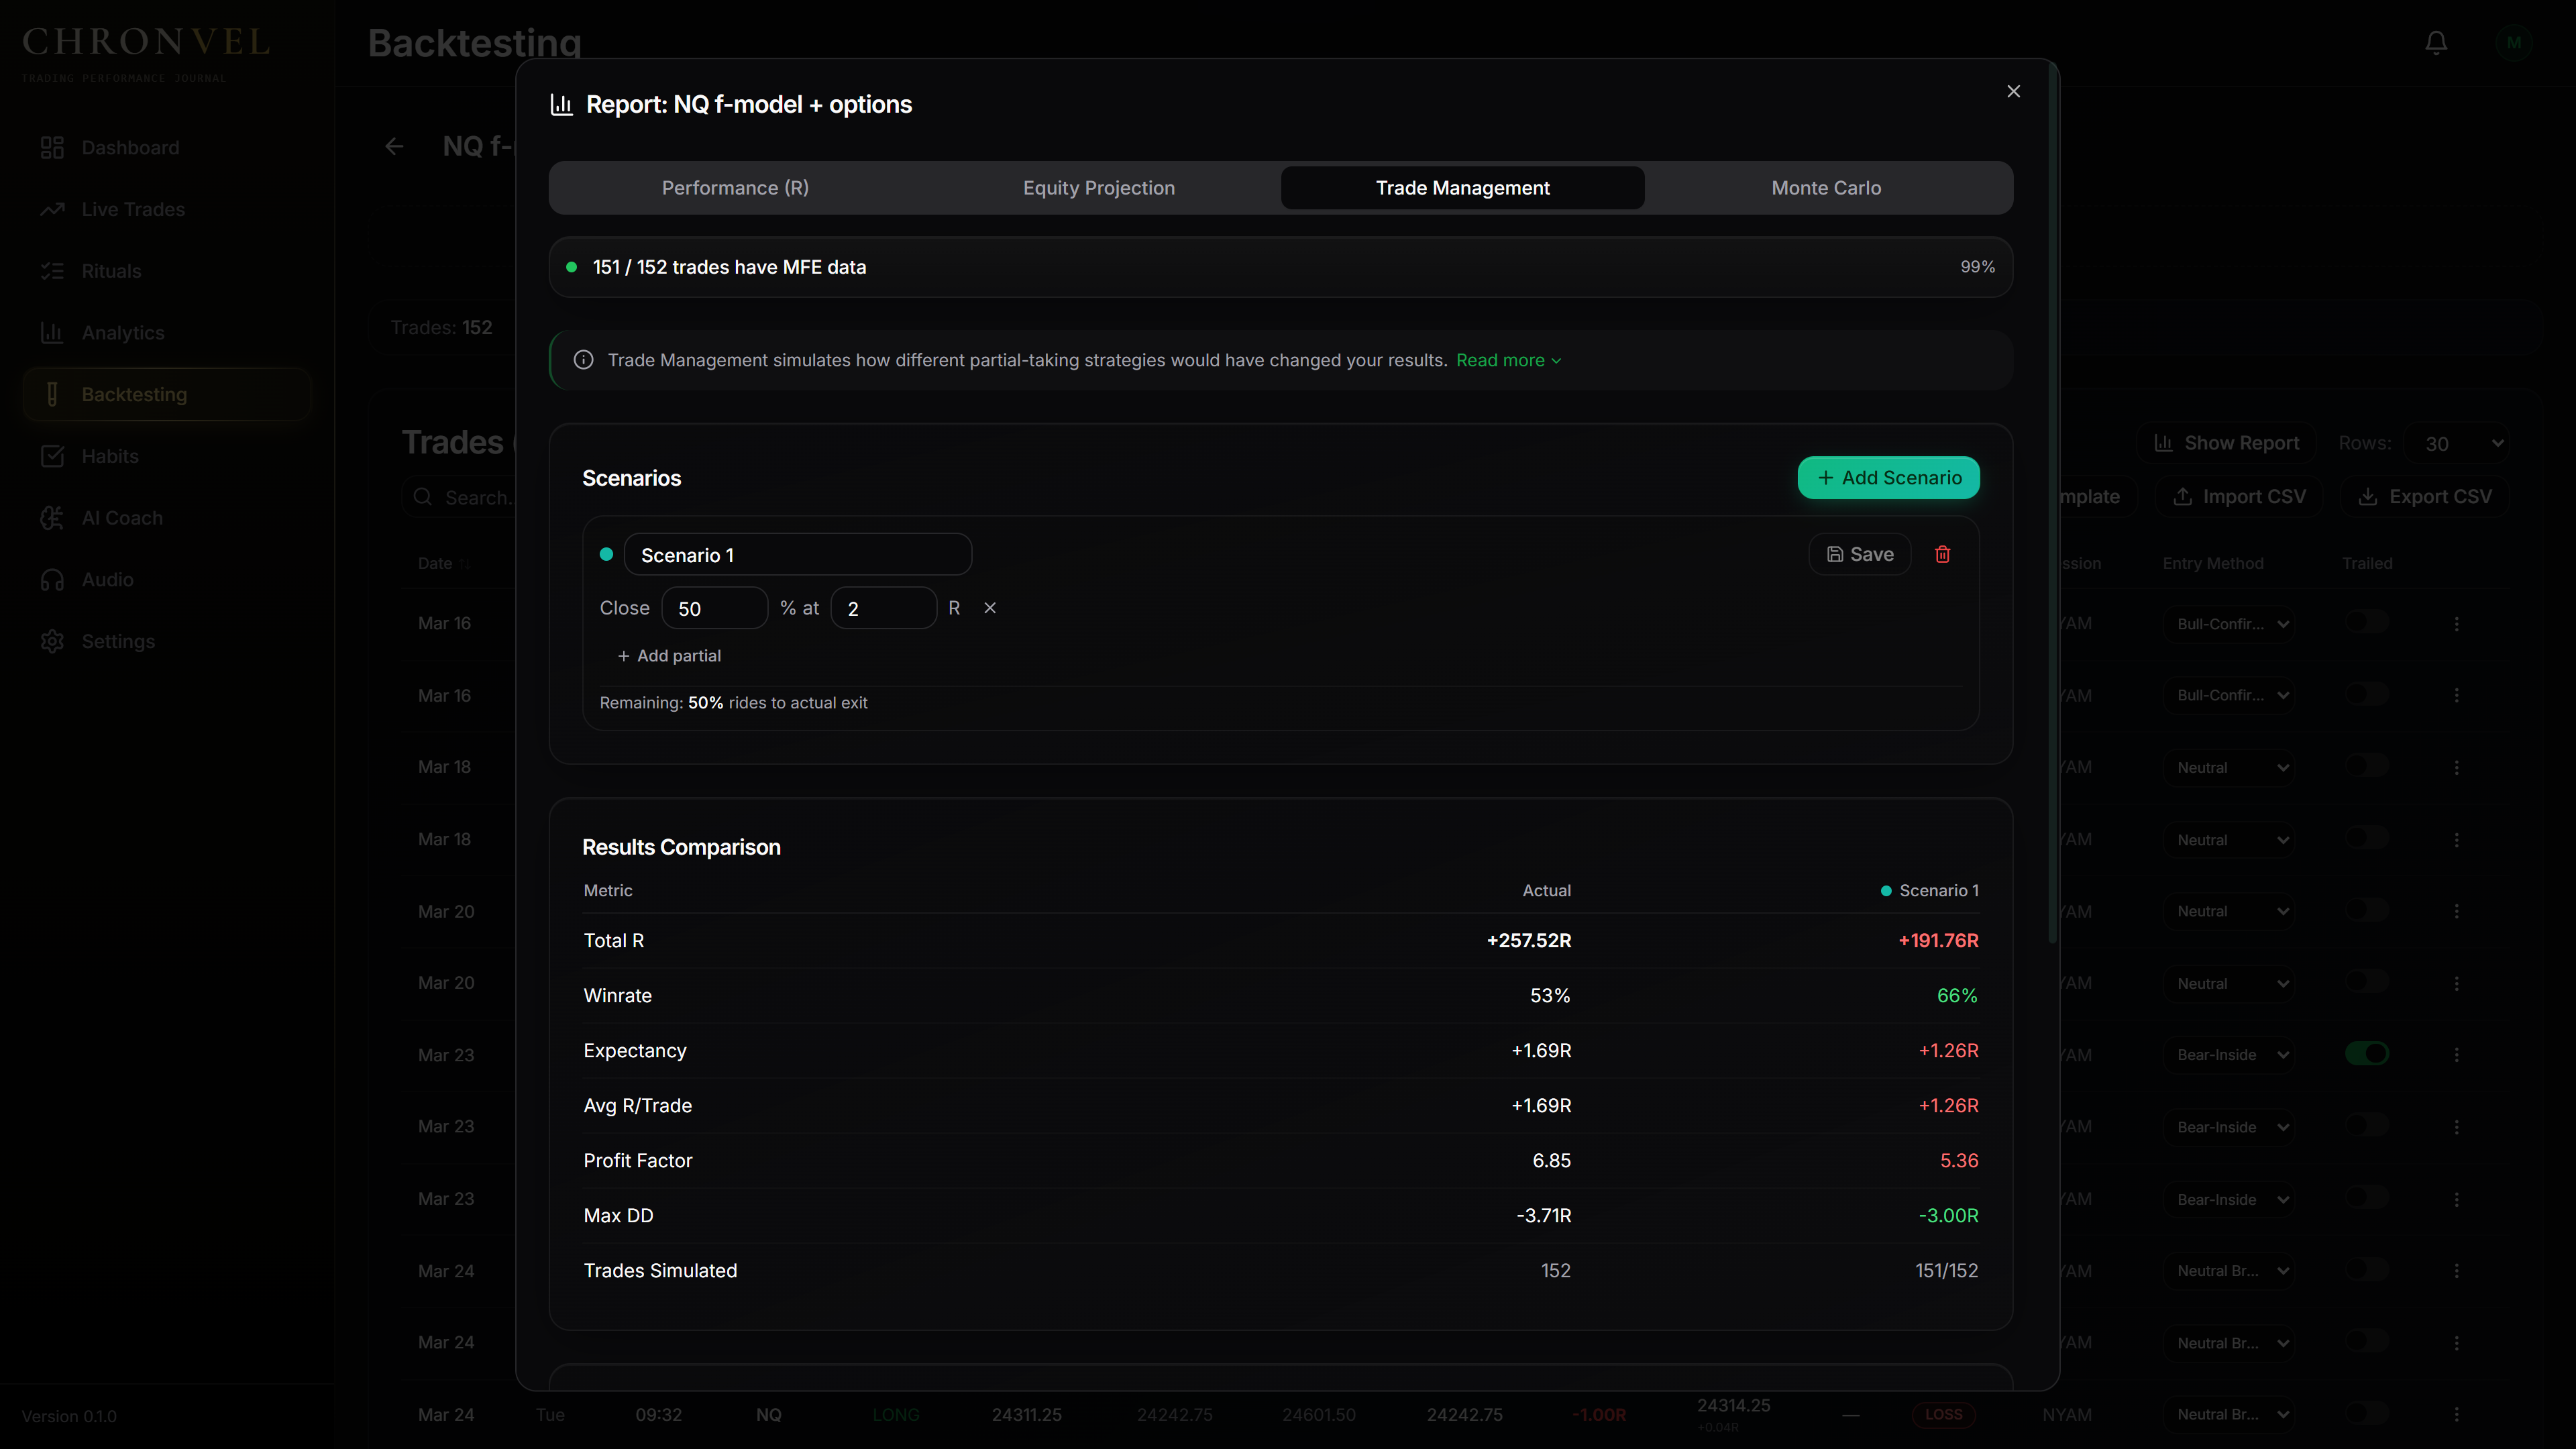Open Habits in the sidebar
2576x1449 pixels.
pos(166,456)
